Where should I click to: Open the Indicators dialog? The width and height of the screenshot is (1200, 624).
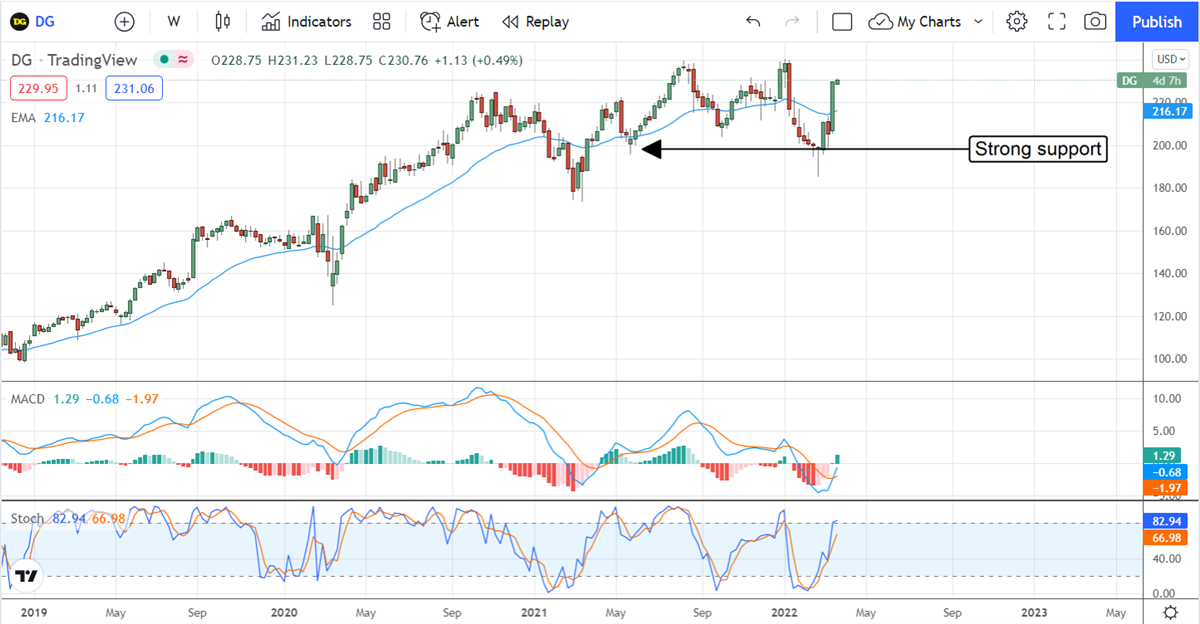click(x=307, y=21)
